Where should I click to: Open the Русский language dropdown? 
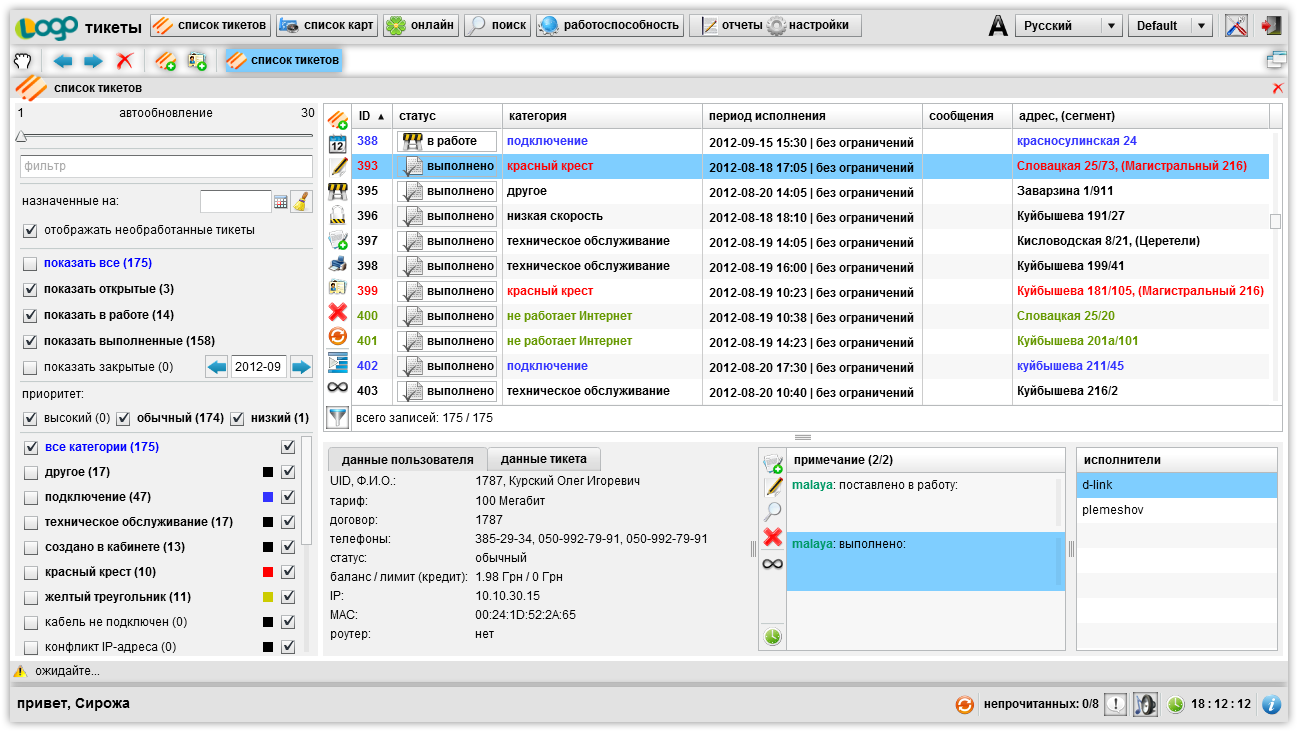pos(1068,26)
